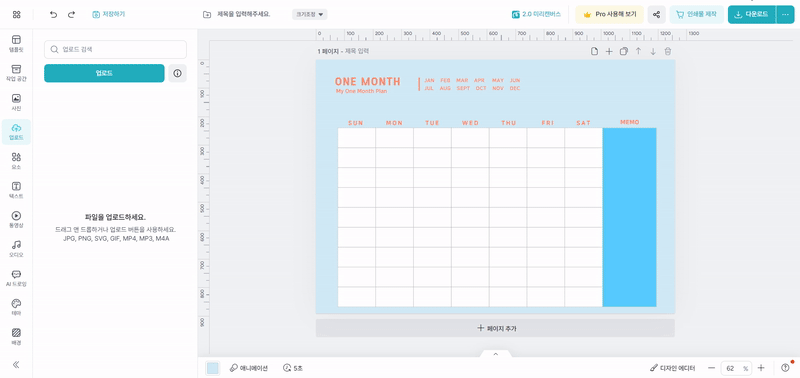Click the 저장하기 save button
Viewport: 800px width, 378px height.
pos(109,14)
